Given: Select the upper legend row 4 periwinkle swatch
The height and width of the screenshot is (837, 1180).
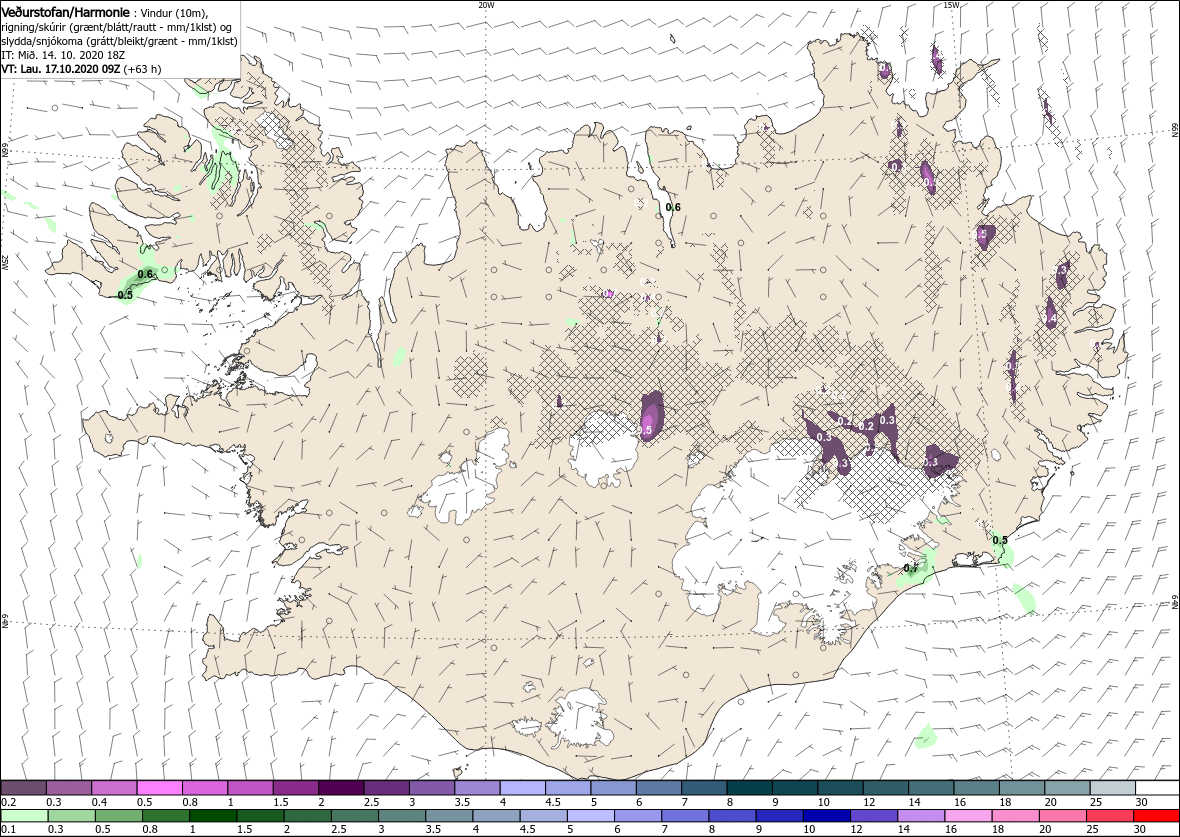Looking at the screenshot, I should (523, 787).
